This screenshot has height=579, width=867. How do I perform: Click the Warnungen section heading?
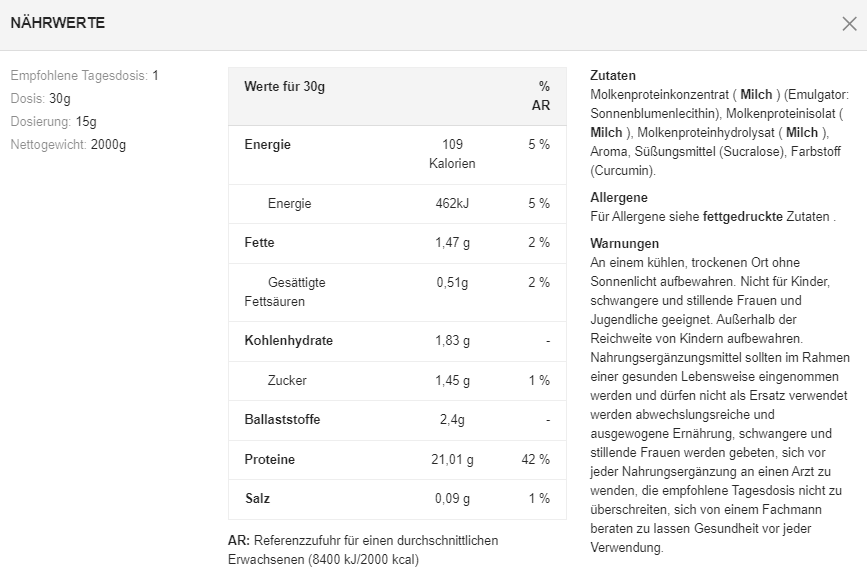[x=625, y=243]
